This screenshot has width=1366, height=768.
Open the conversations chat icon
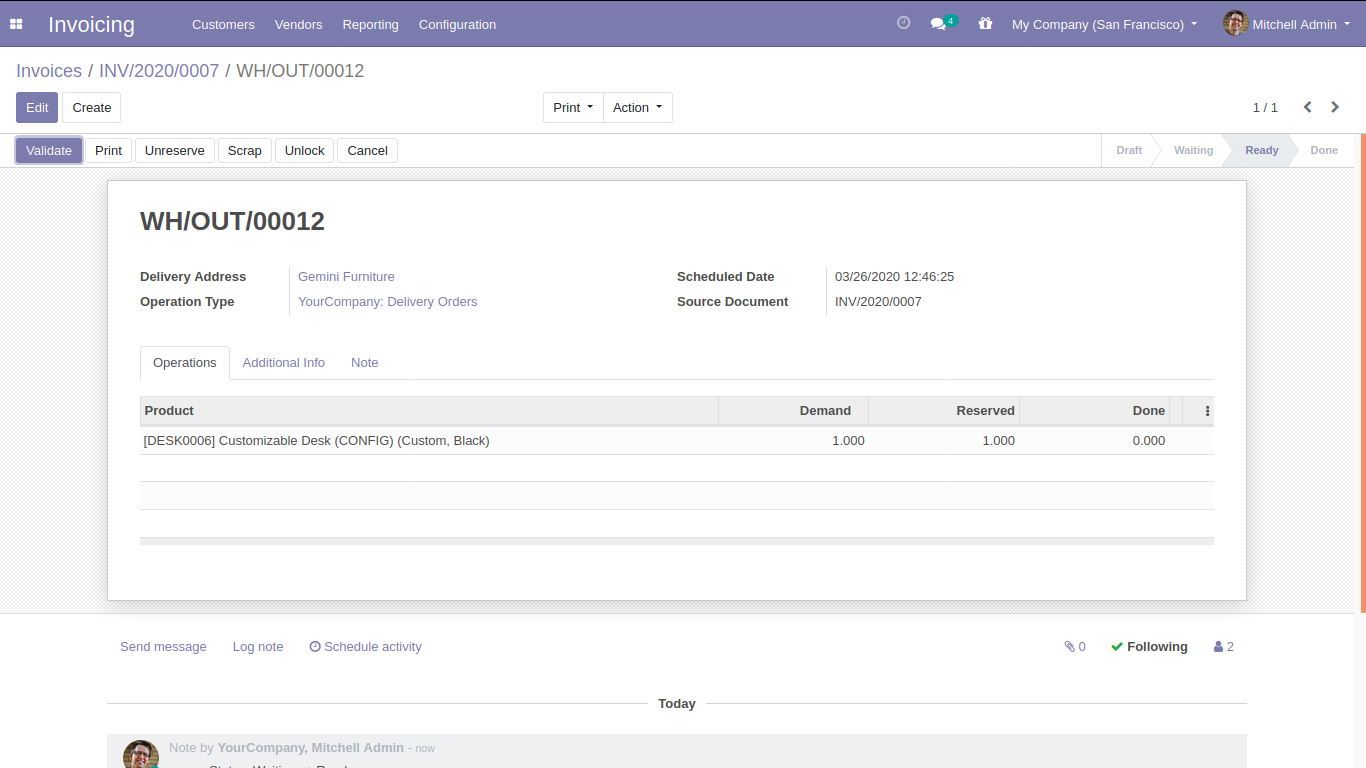[939, 24]
